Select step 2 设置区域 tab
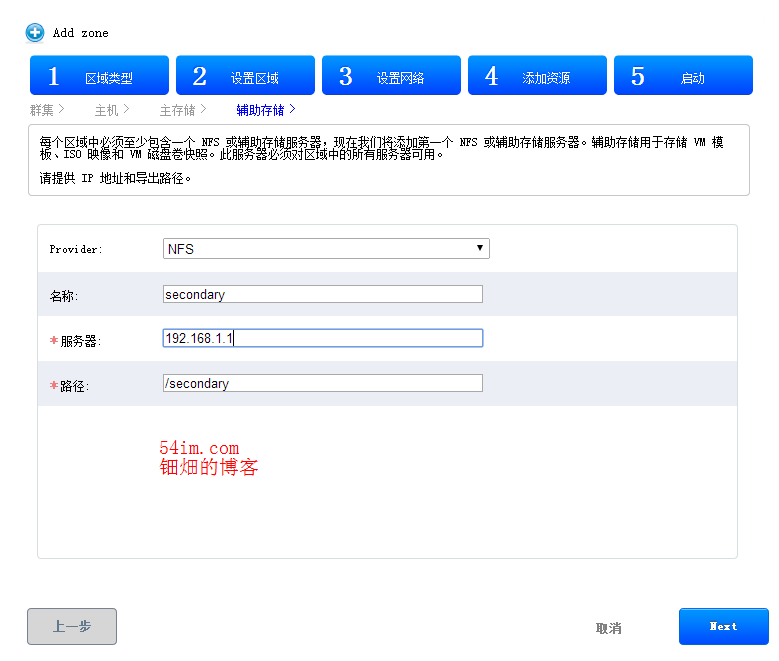This screenshot has width=779, height=661. point(245,76)
